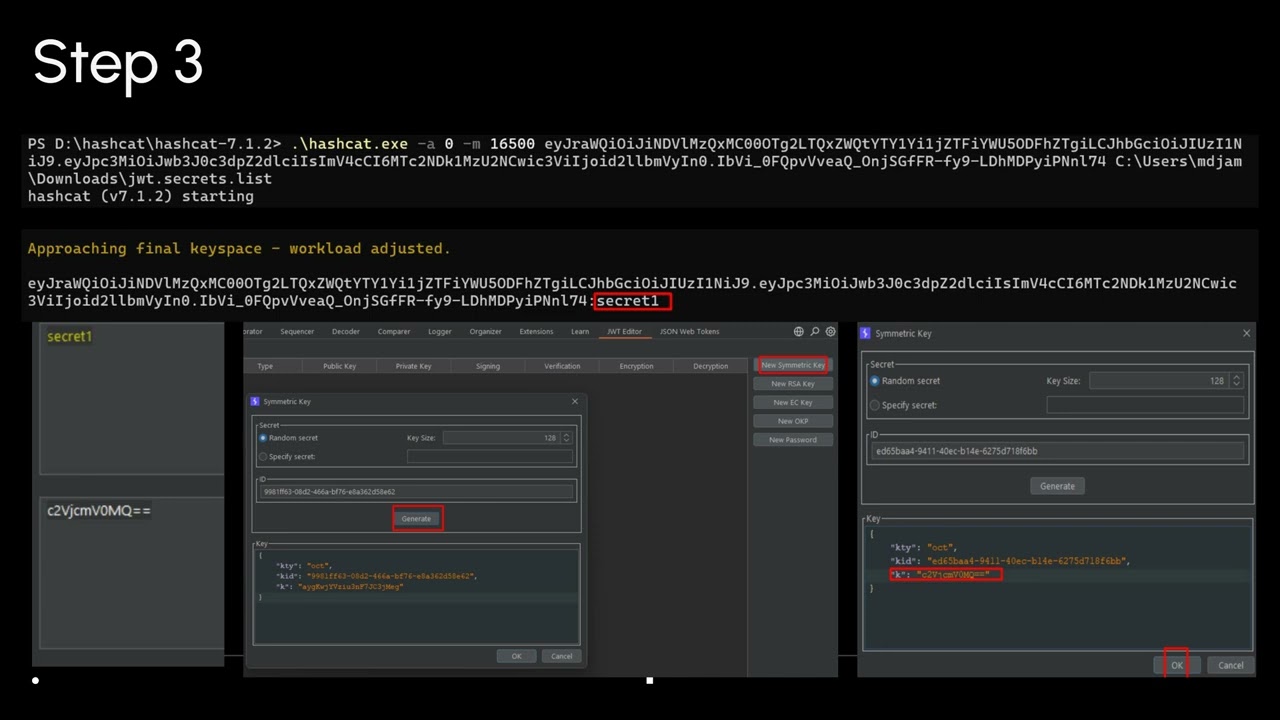1280x720 pixels.
Task: Click the left Symmetric Key dialog title icon
Action: click(x=255, y=401)
